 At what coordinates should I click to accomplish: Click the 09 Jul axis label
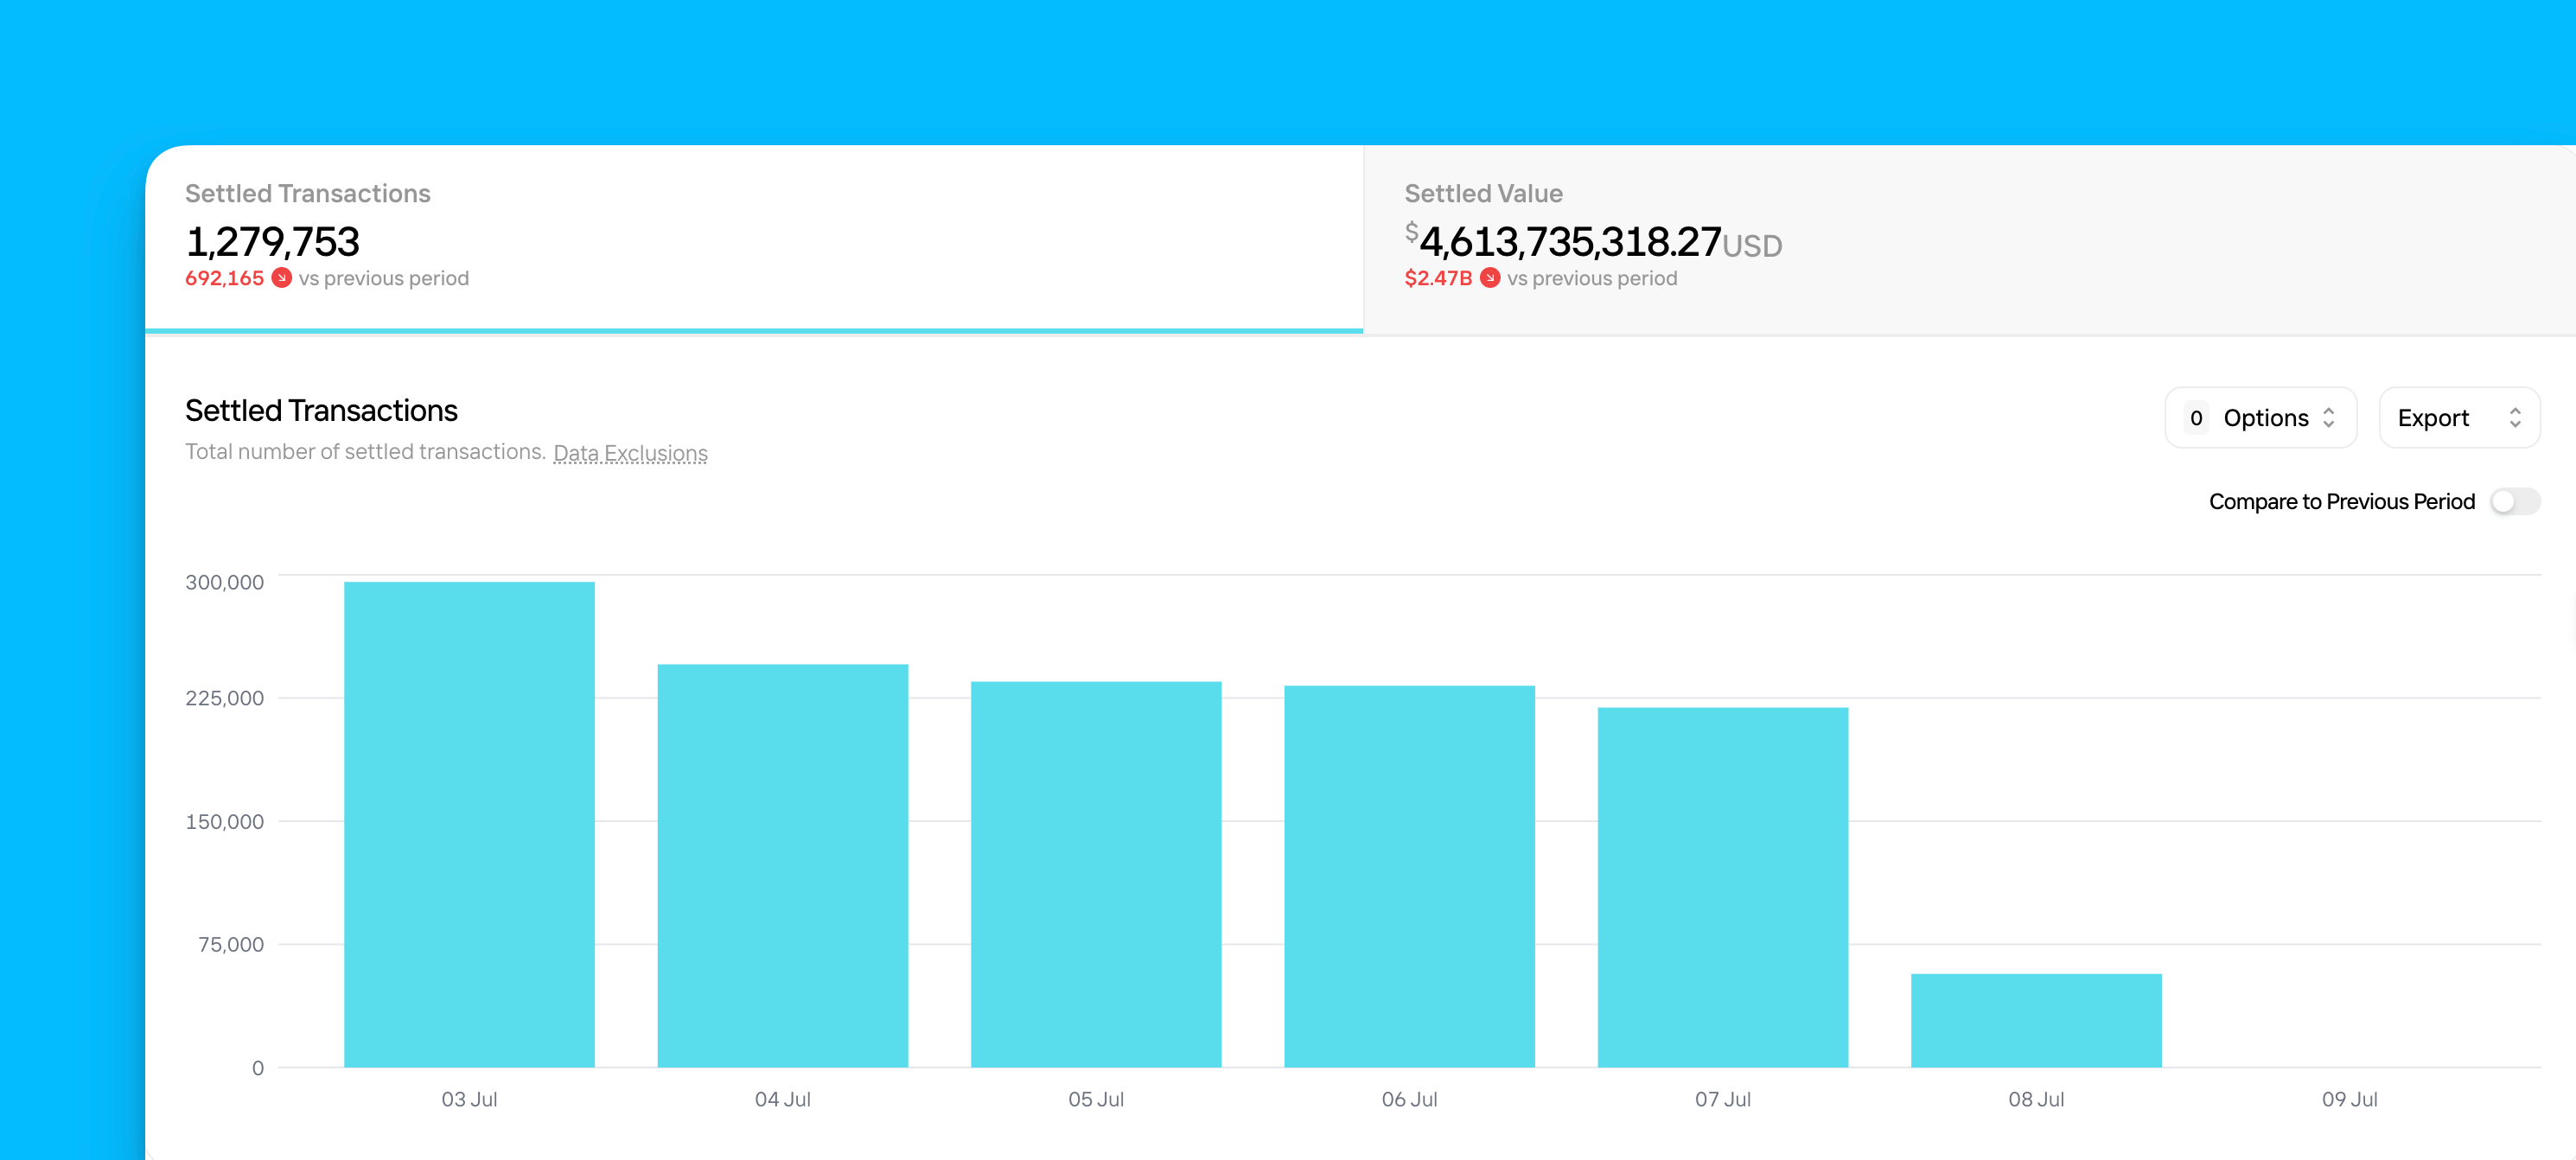point(2349,1099)
